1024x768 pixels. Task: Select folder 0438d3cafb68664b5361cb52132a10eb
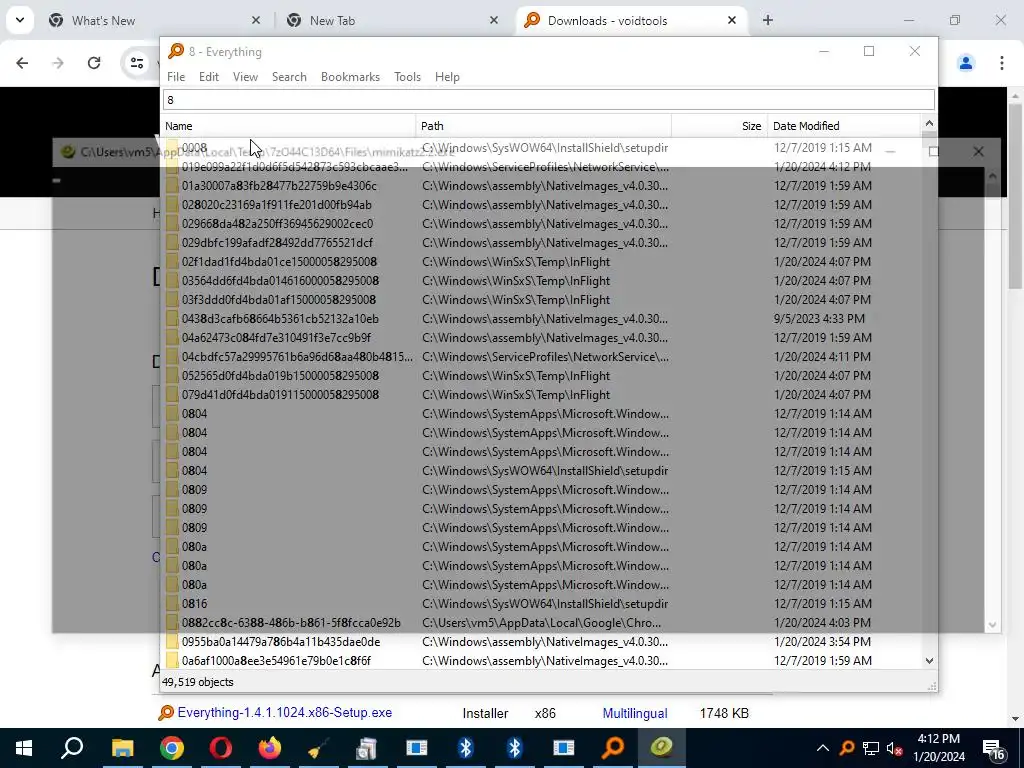pyautogui.click(x=280, y=319)
